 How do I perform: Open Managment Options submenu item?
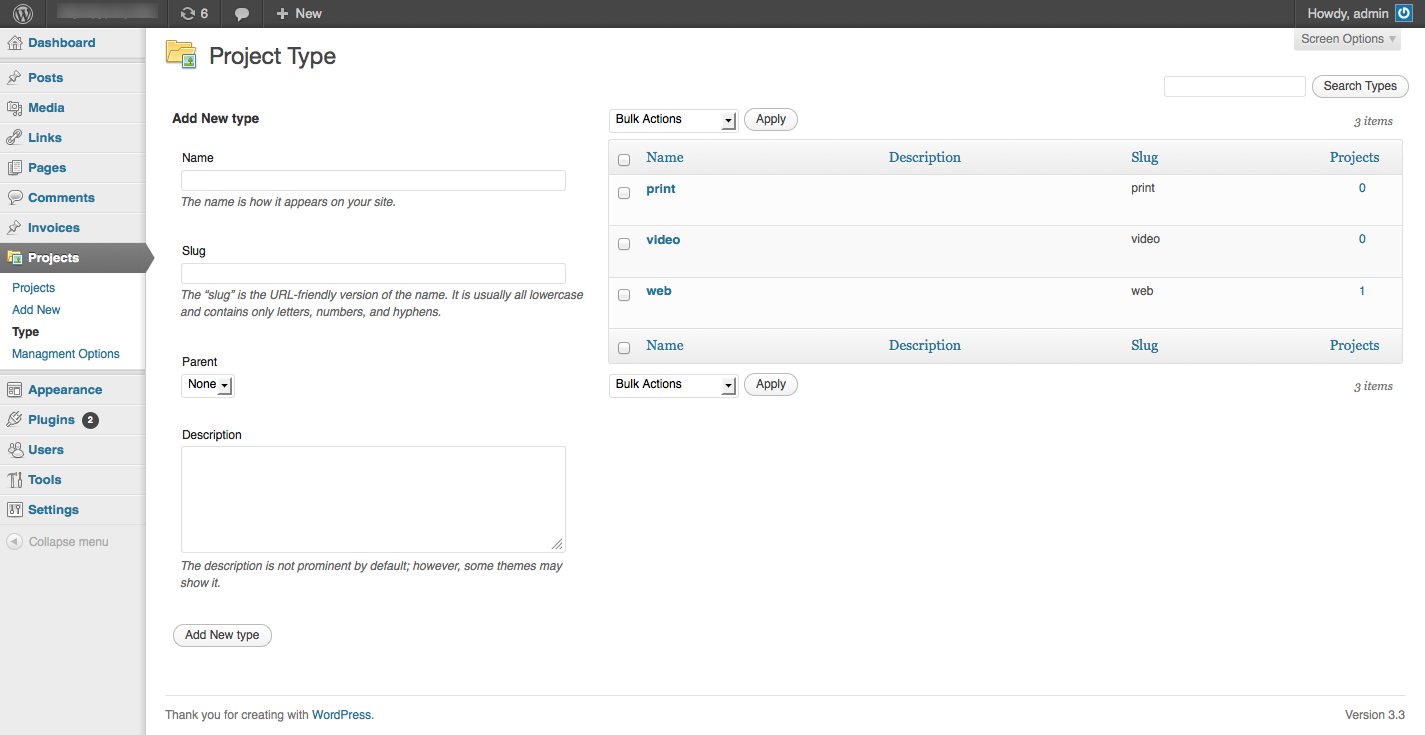click(66, 354)
